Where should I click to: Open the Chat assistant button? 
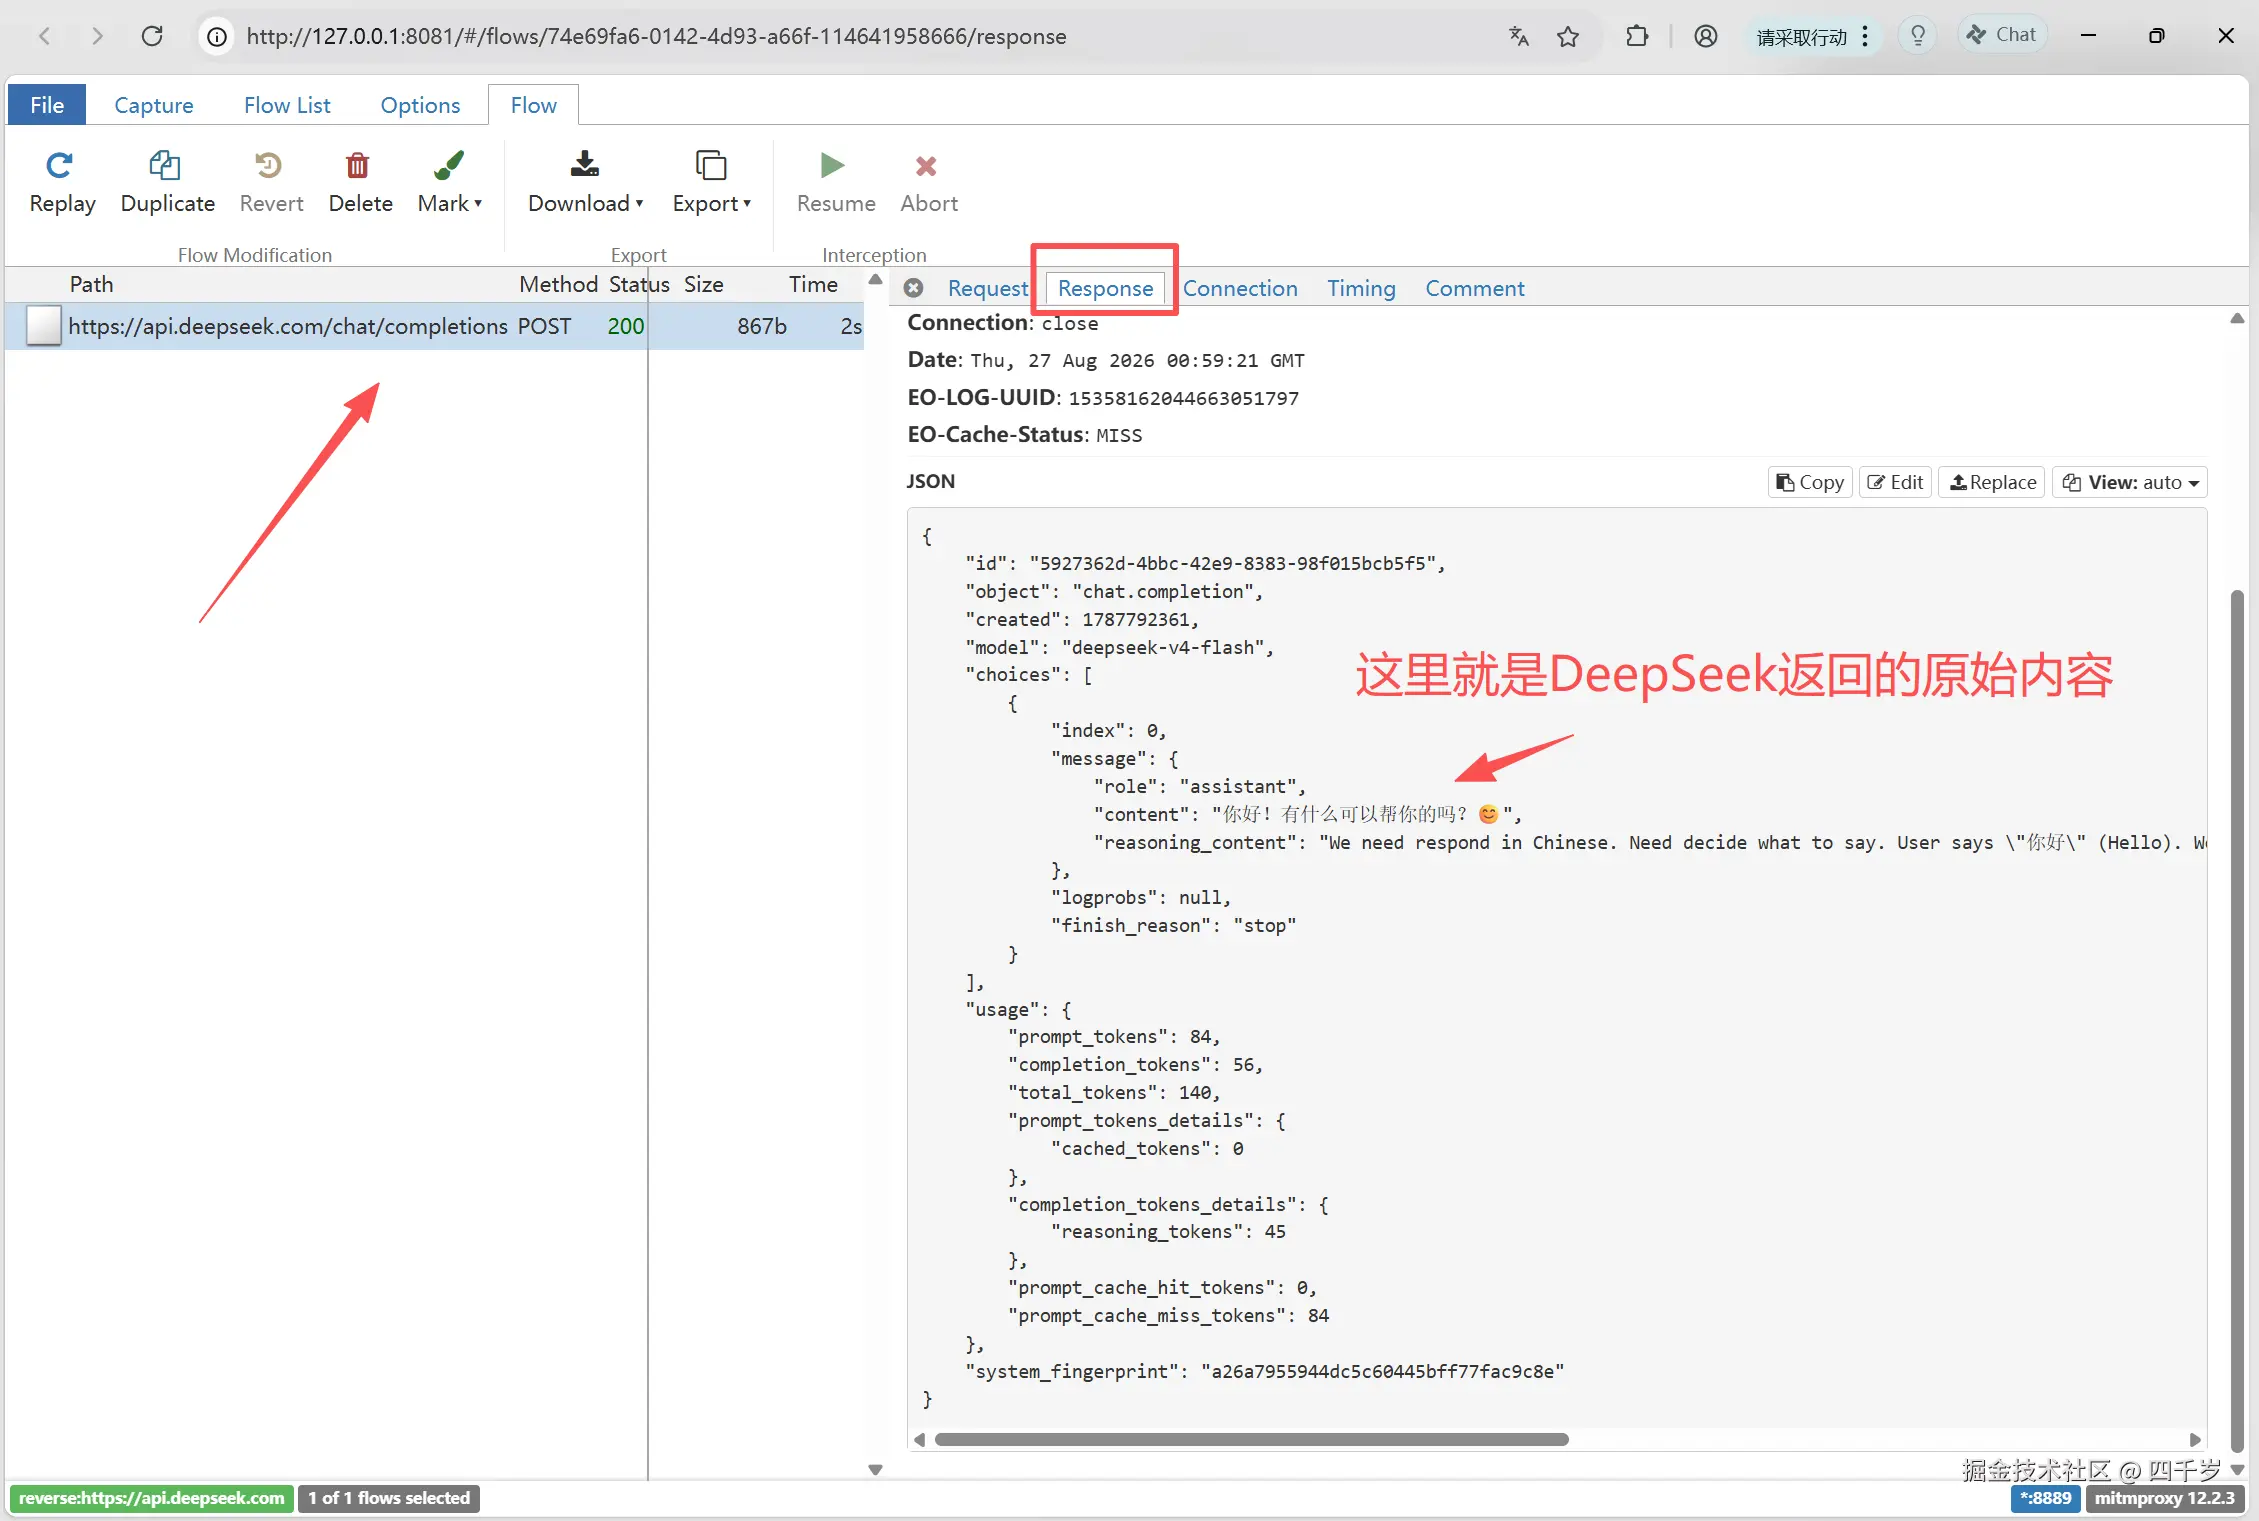[x=2003, y=35]
